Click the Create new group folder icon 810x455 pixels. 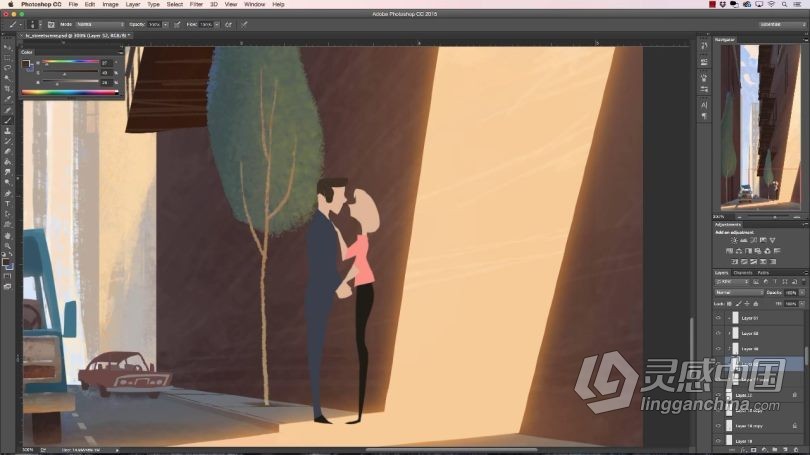point(775,450)
